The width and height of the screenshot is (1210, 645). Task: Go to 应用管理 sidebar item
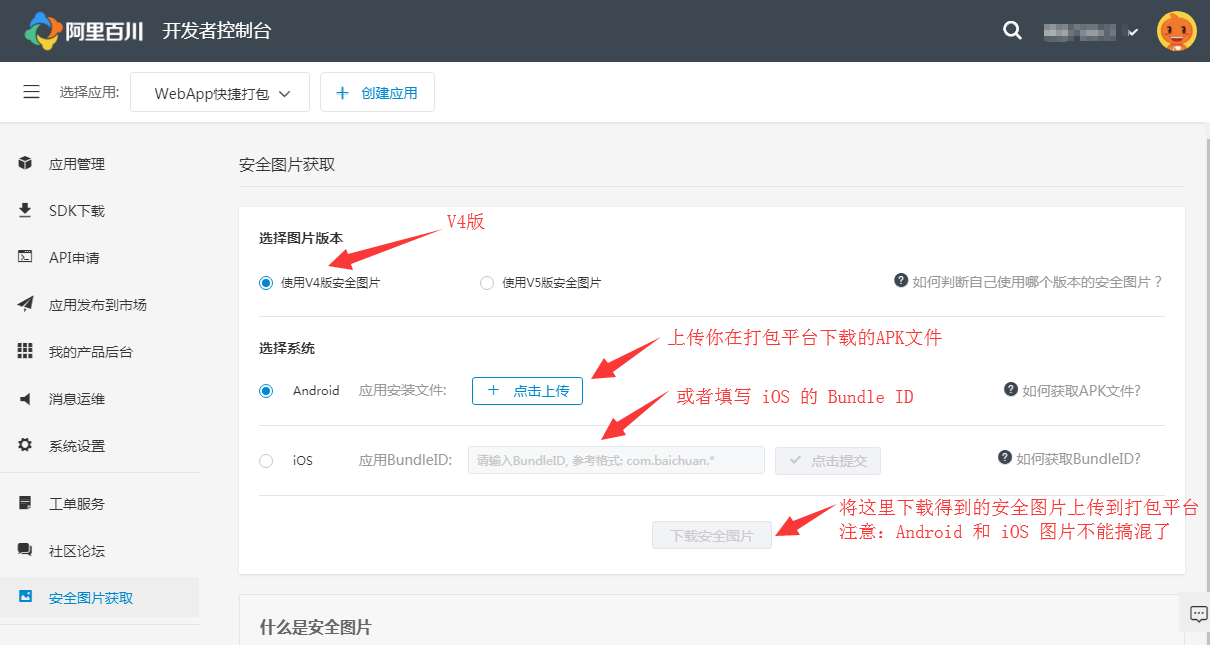click(x=76, y=164)
